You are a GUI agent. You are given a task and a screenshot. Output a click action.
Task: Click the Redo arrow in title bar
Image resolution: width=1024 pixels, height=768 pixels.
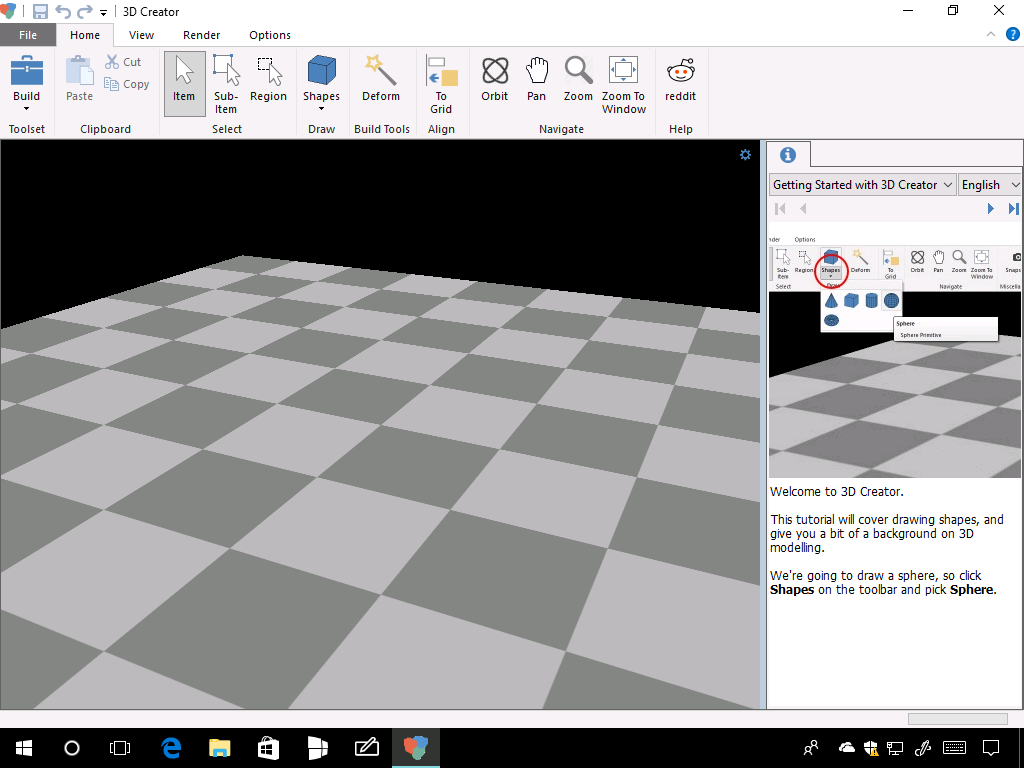(x=85, y=12)
